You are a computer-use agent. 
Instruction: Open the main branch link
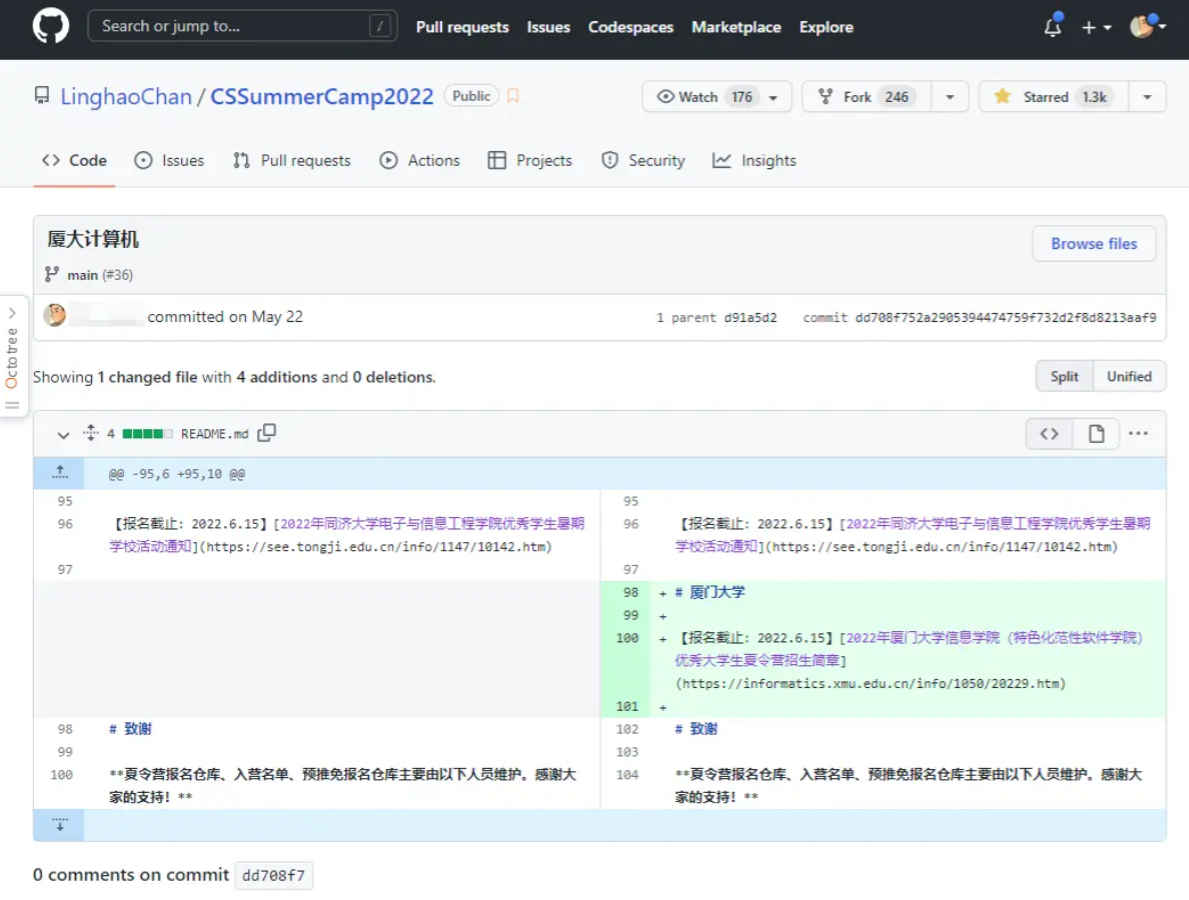tap(82, 275)
